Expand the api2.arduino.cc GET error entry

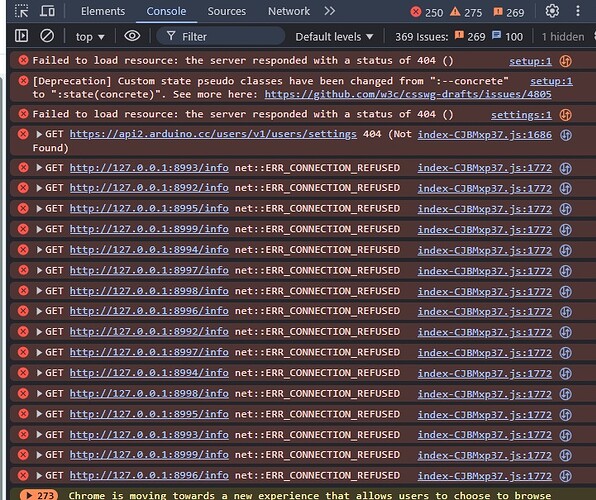(39, 134)
